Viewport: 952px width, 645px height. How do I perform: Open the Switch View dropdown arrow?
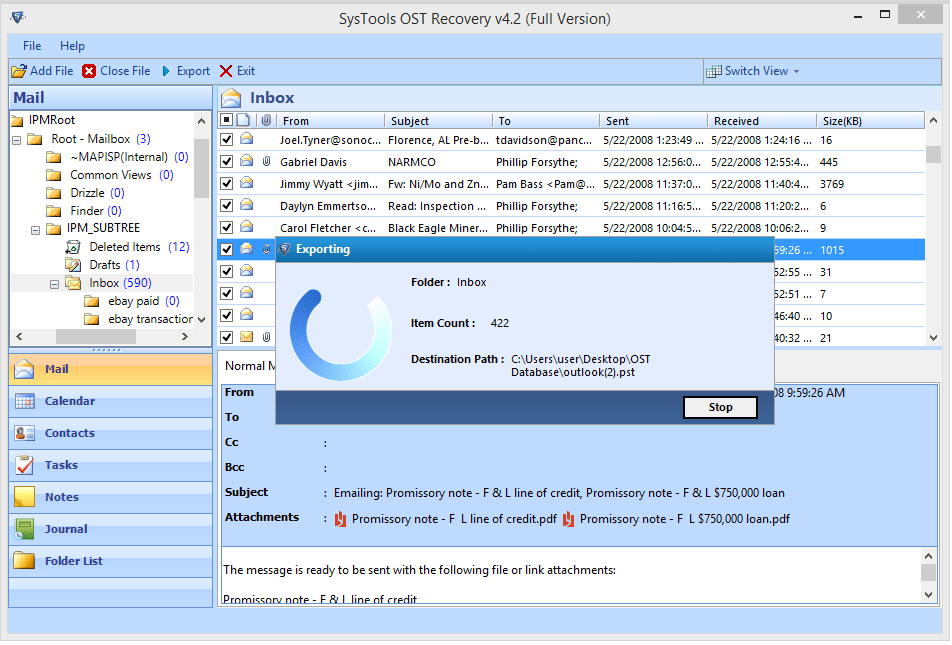797,72
